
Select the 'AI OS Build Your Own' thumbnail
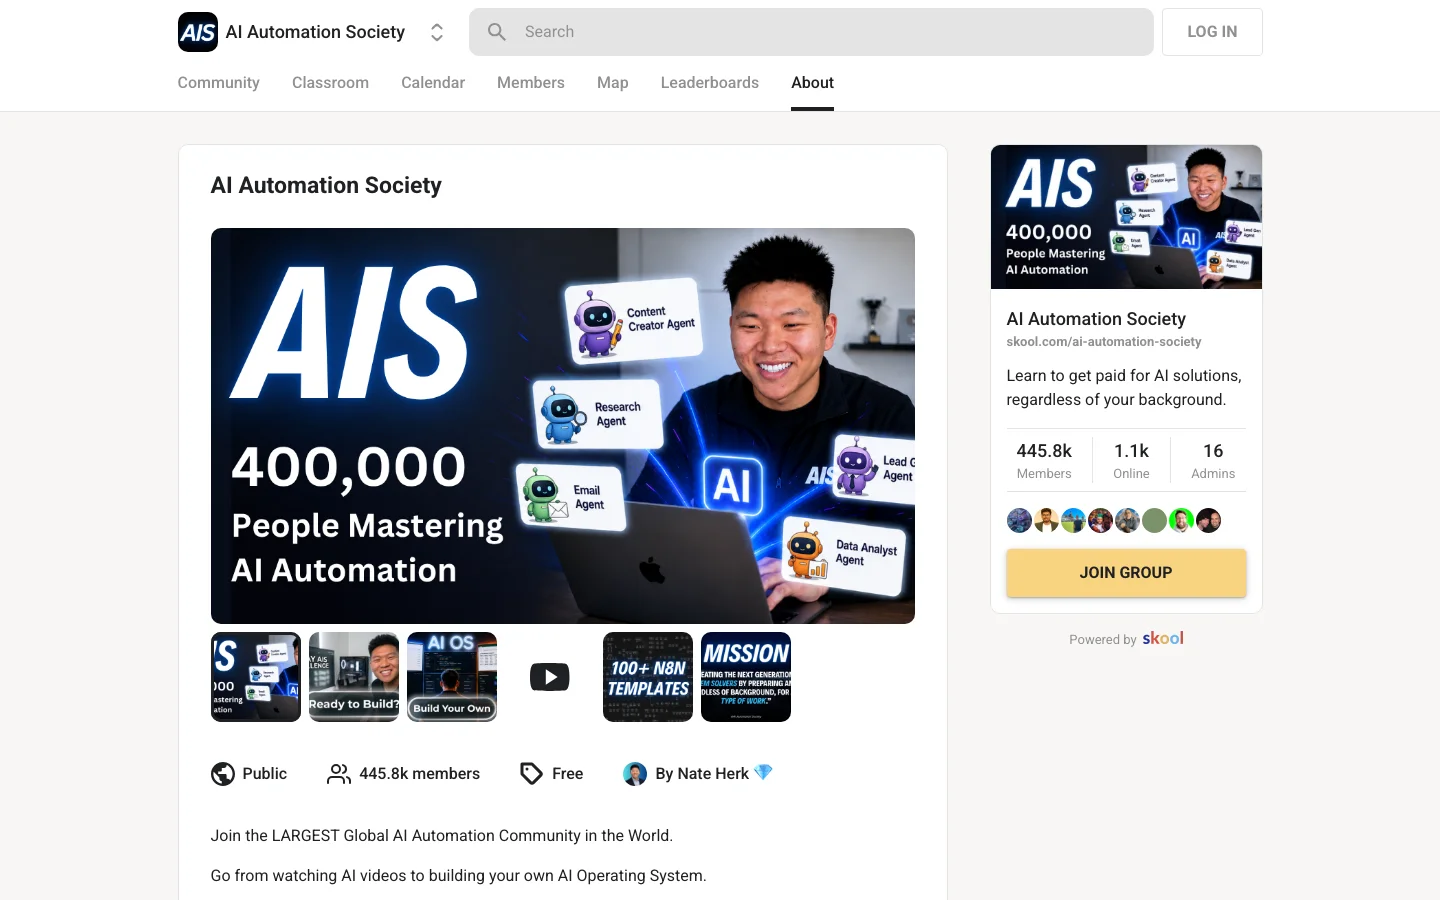452,677
